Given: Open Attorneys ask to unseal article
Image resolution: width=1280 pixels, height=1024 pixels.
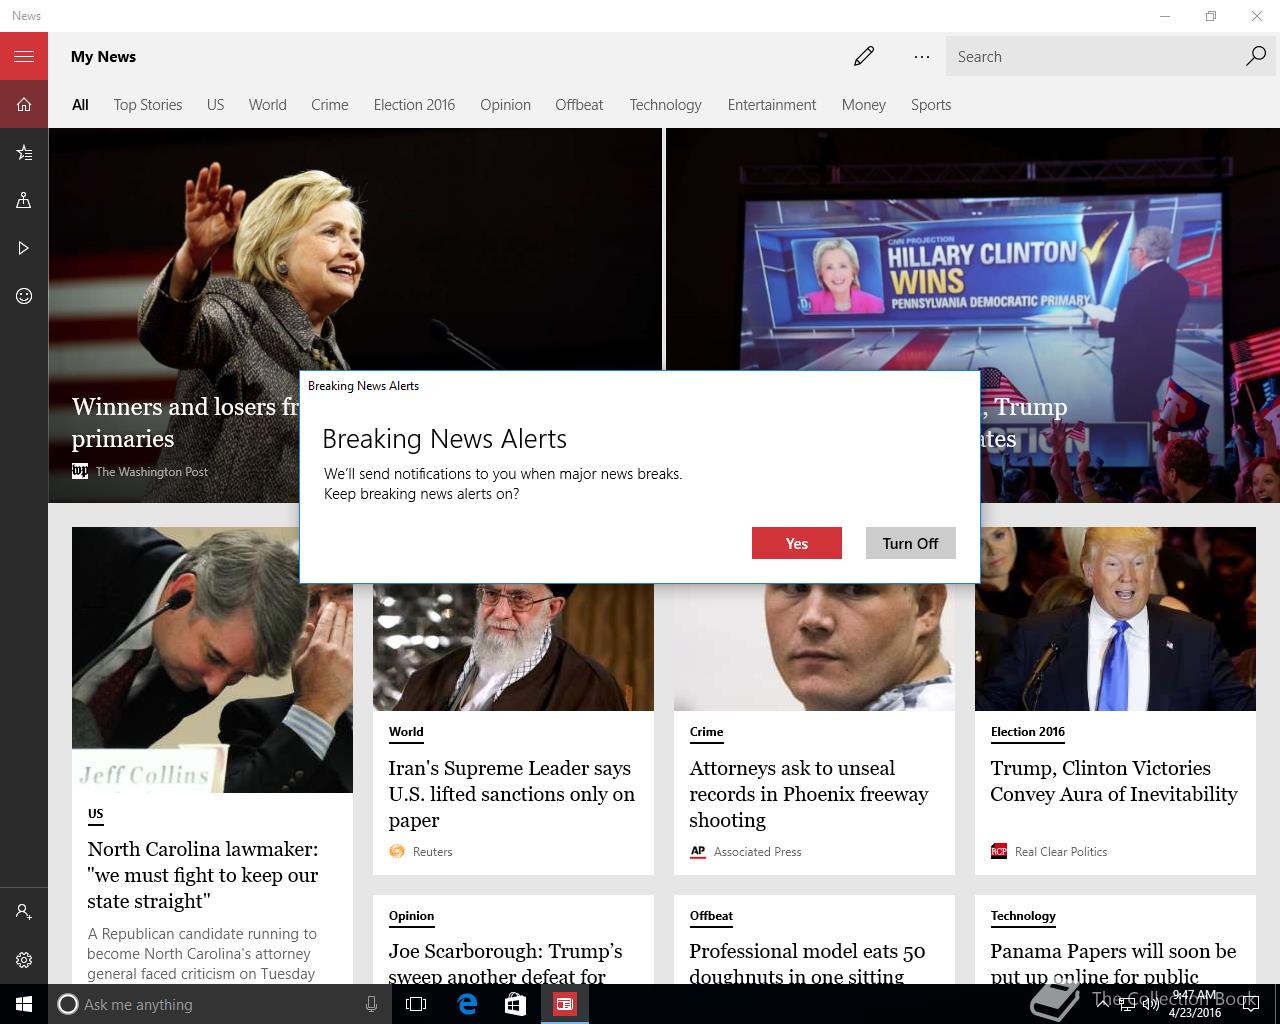Looking at the screenshot, I should tap(809, 794).
